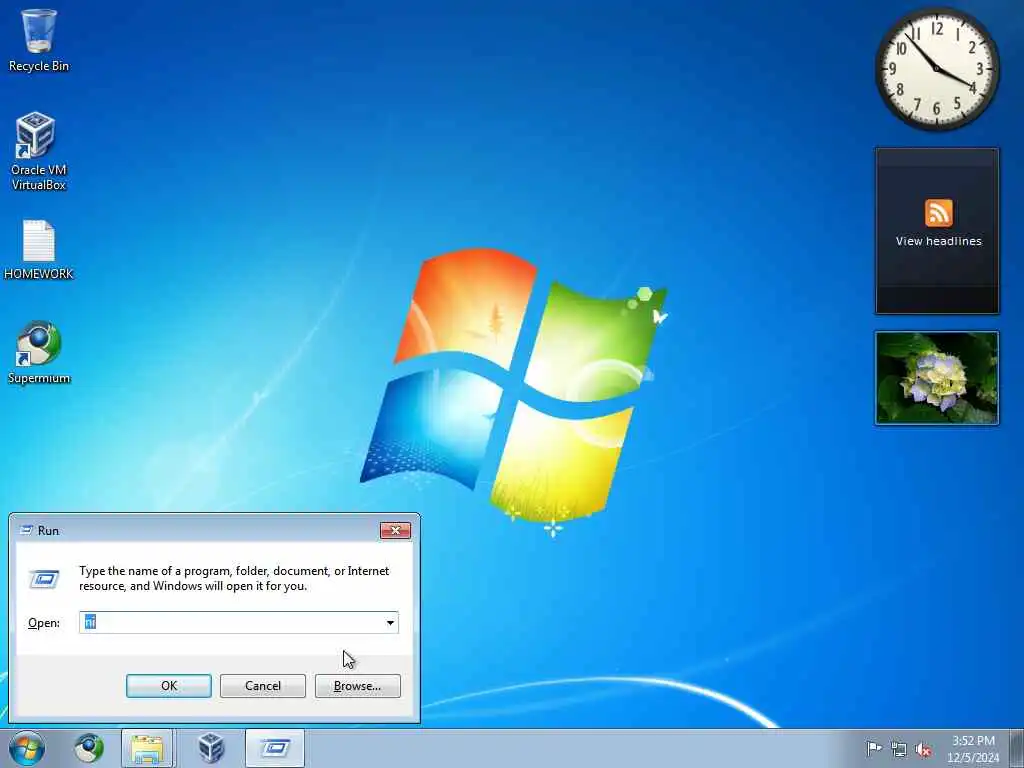The width and height of the screenshot is (1024, 768).
Task: Select the HOMEWORK file icon
Action: 39,250
